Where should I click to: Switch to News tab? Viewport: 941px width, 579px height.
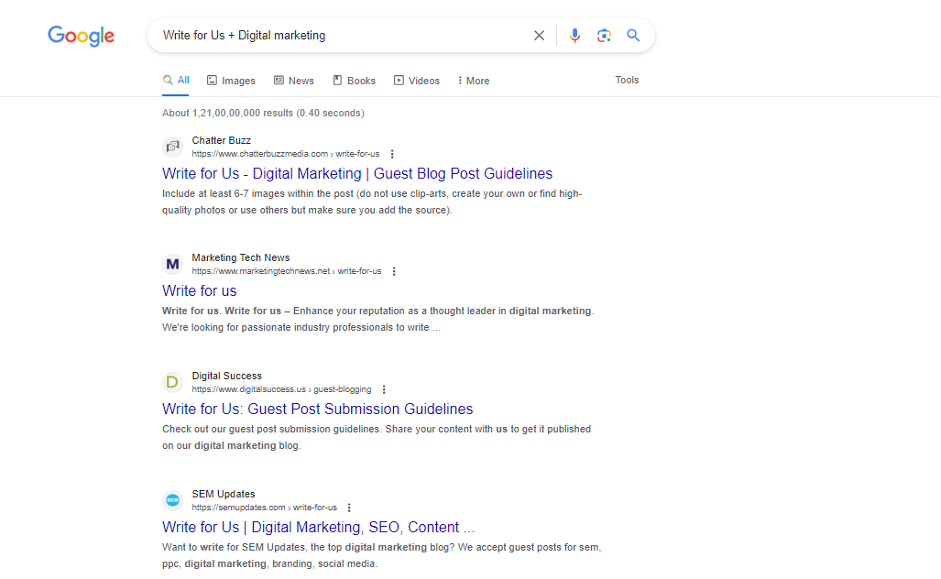tap(294, 80)
